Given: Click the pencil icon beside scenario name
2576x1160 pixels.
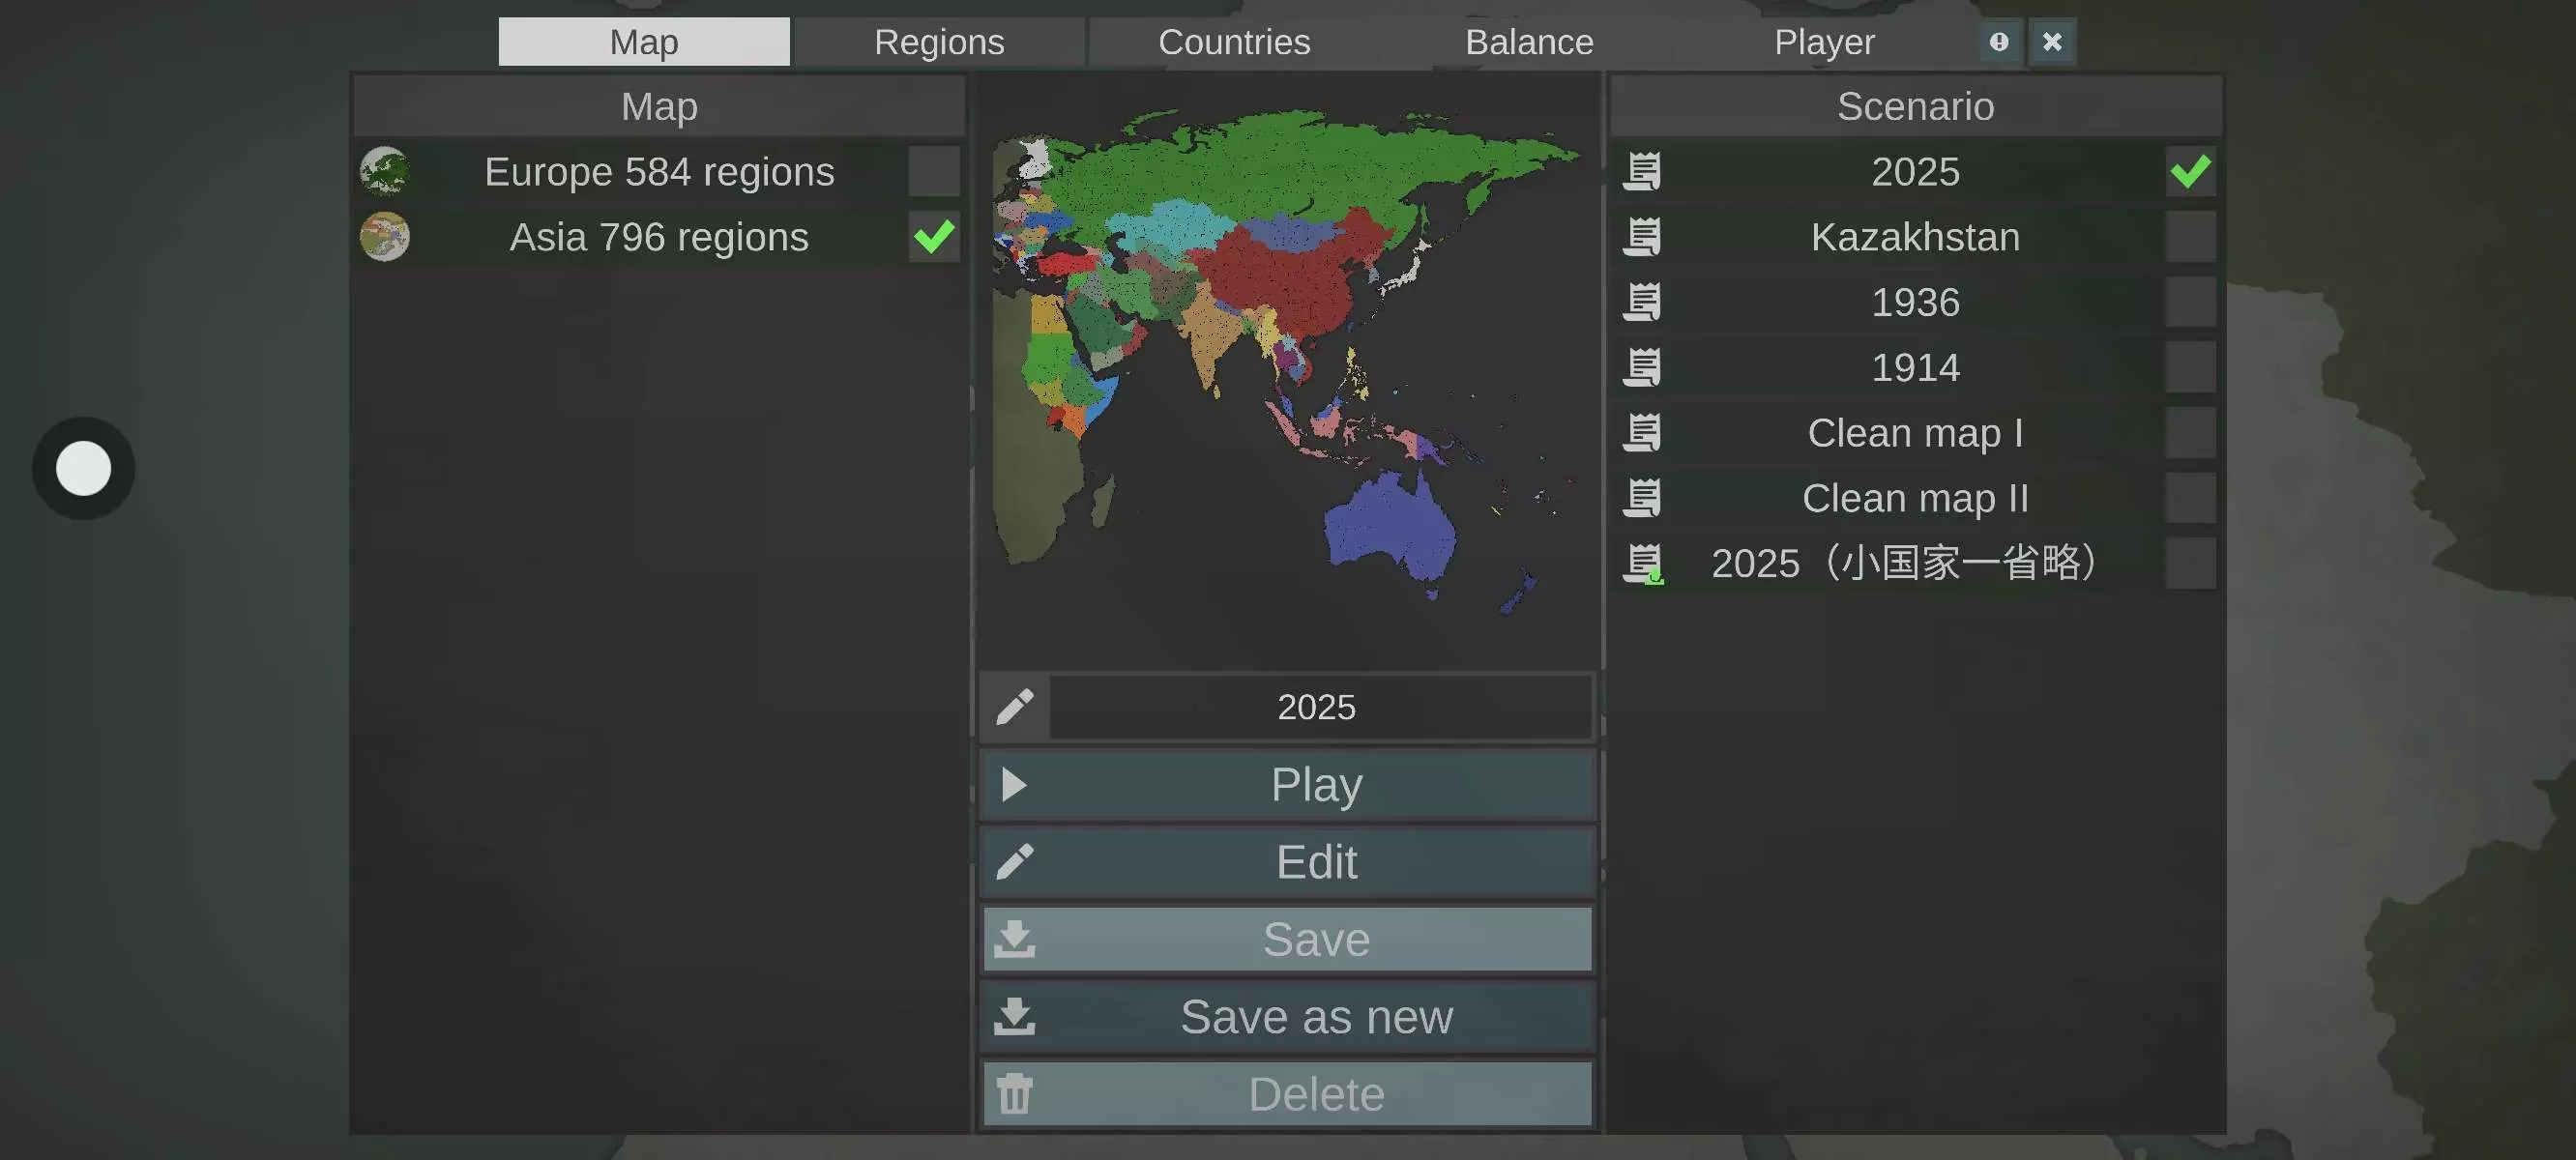Looking at the screenshot, I should coord(1014,707).
